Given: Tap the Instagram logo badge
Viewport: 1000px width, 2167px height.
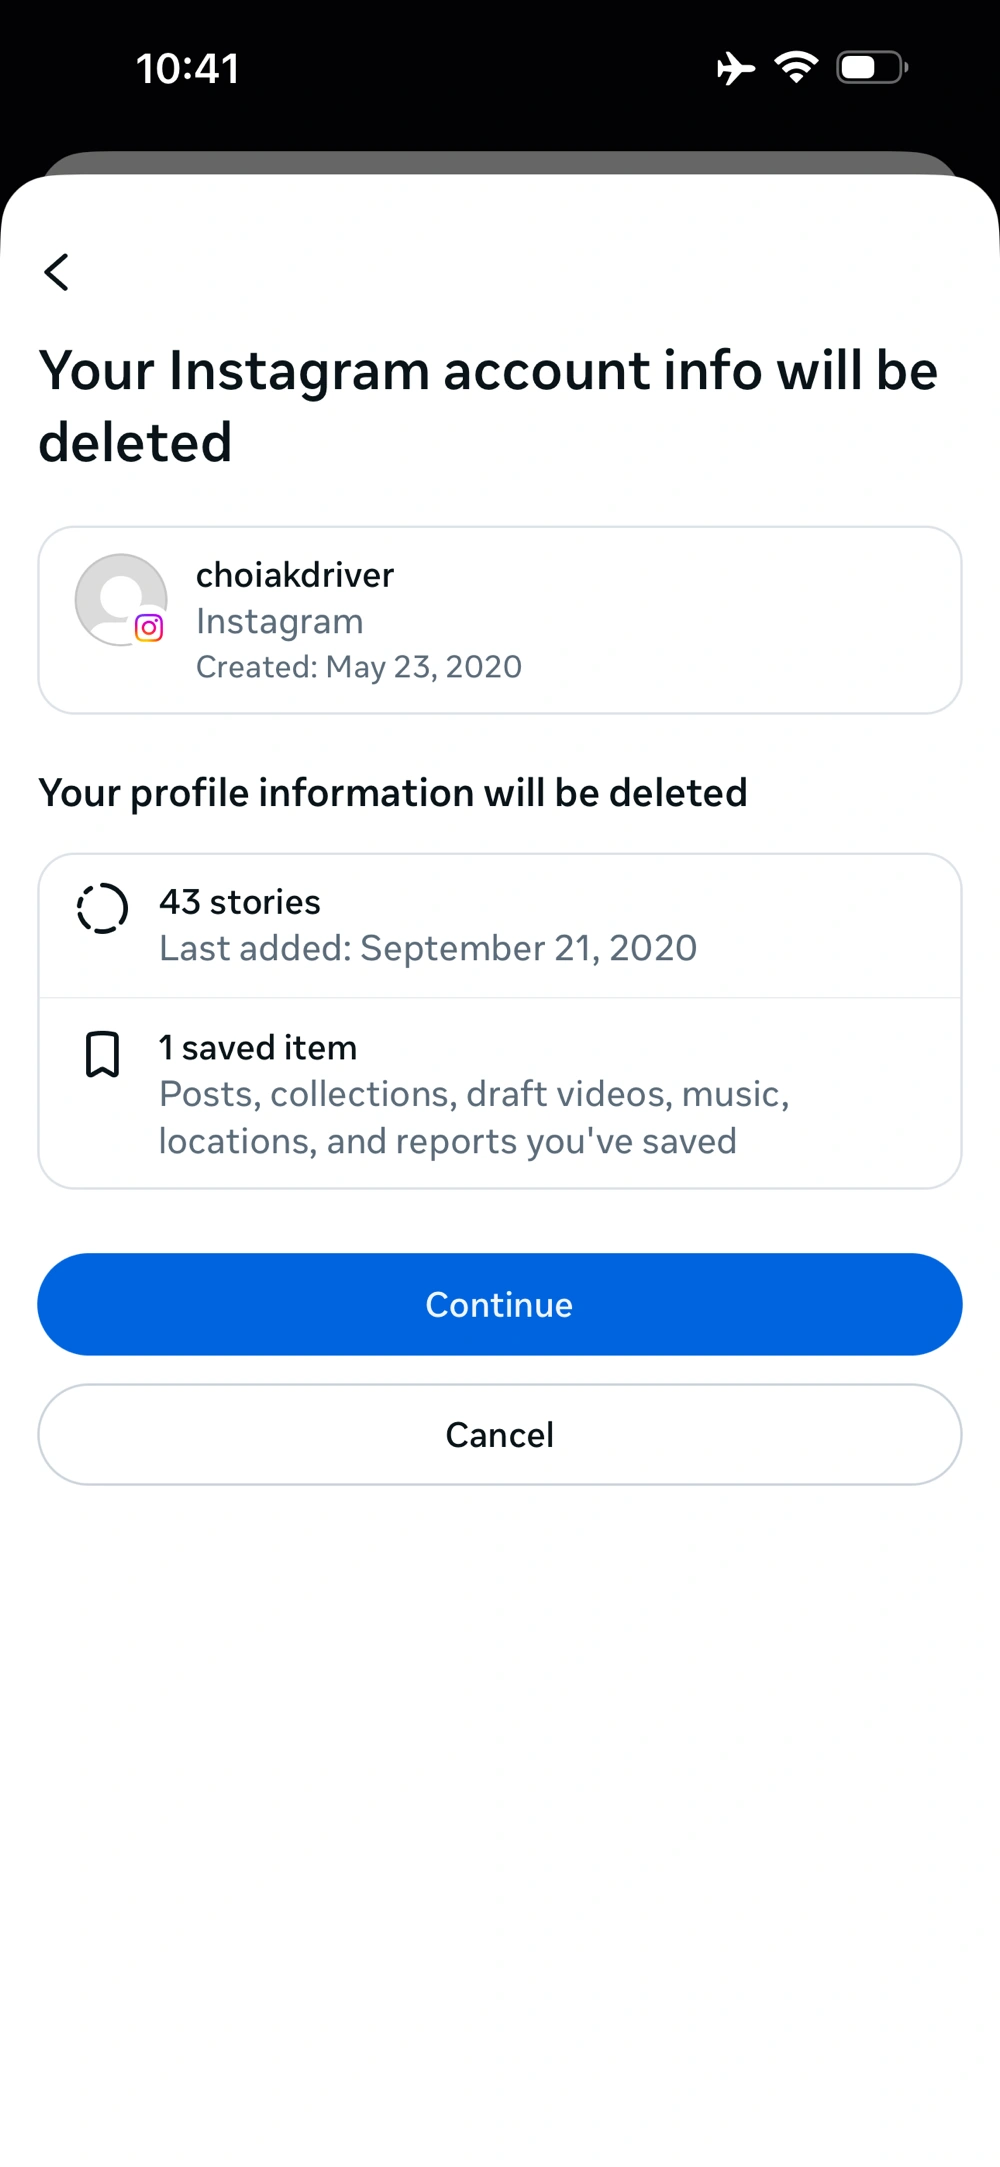Looking at the screenshot, I should 149,628.
